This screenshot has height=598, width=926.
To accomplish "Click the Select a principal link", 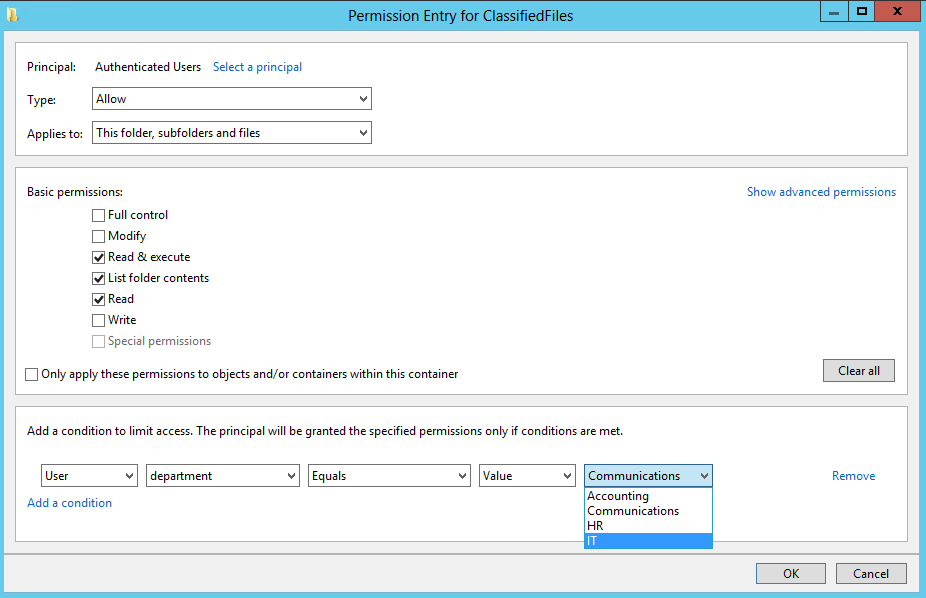I will pos(257,67).
